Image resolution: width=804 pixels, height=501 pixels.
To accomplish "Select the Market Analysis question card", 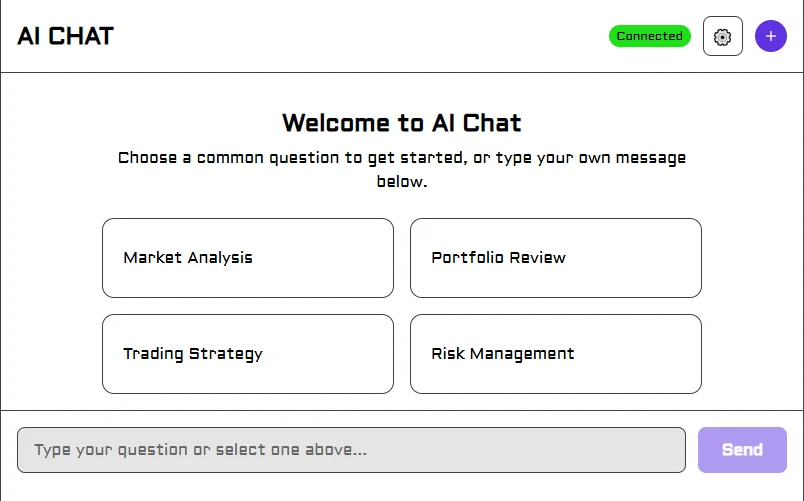I will pyautogui.click(x=247, y=258).
